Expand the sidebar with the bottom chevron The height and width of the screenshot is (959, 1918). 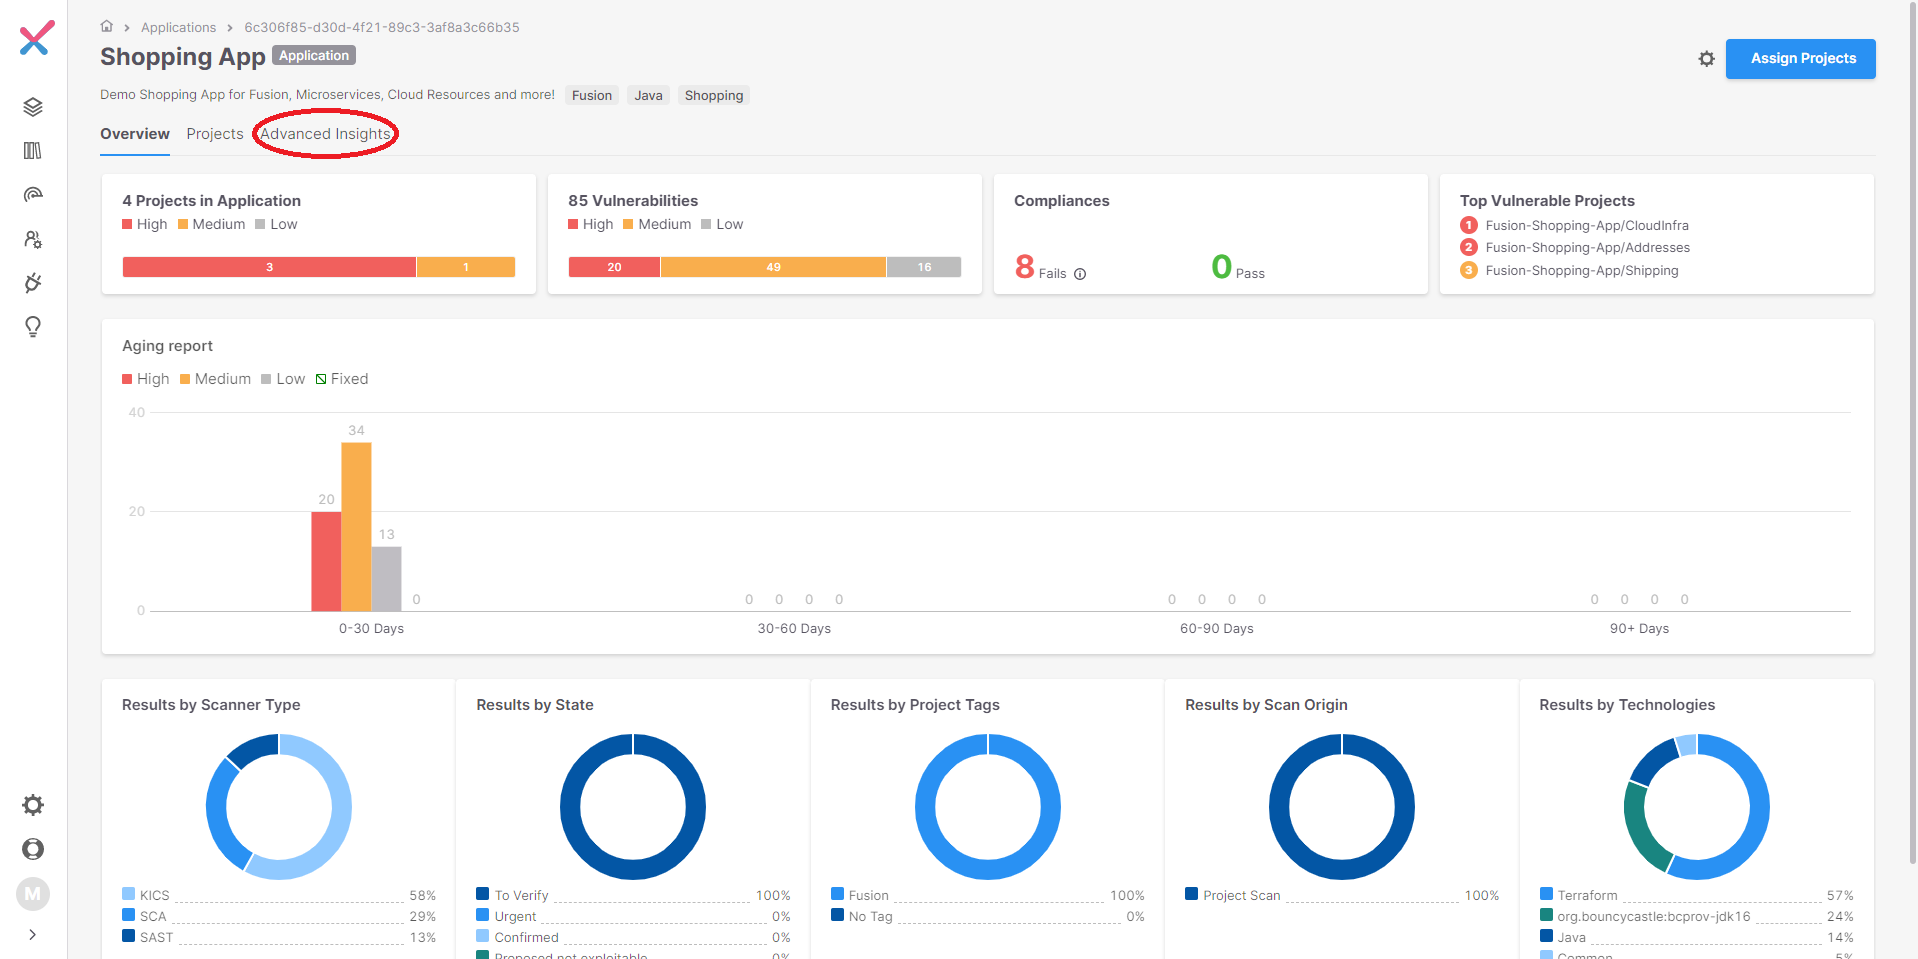point(33,934)
